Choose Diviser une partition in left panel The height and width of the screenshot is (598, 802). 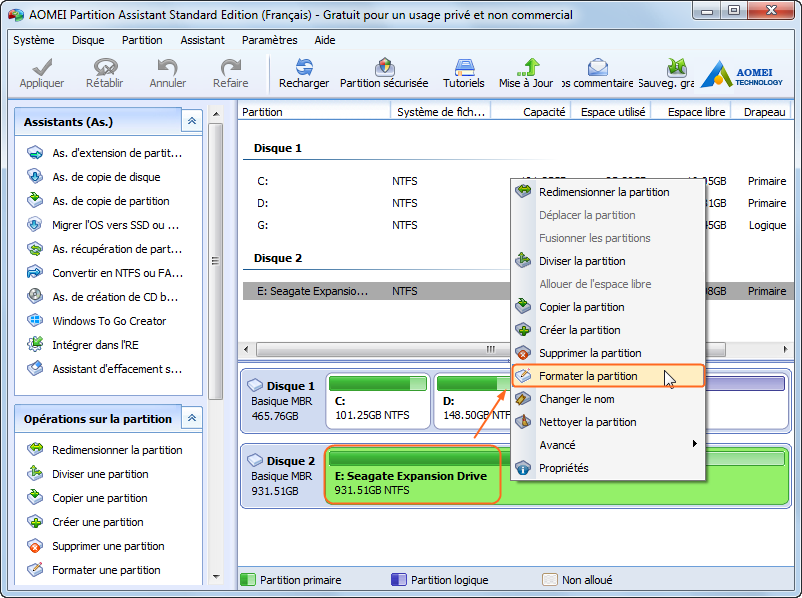pyautogui.click(x=88, y=474)
